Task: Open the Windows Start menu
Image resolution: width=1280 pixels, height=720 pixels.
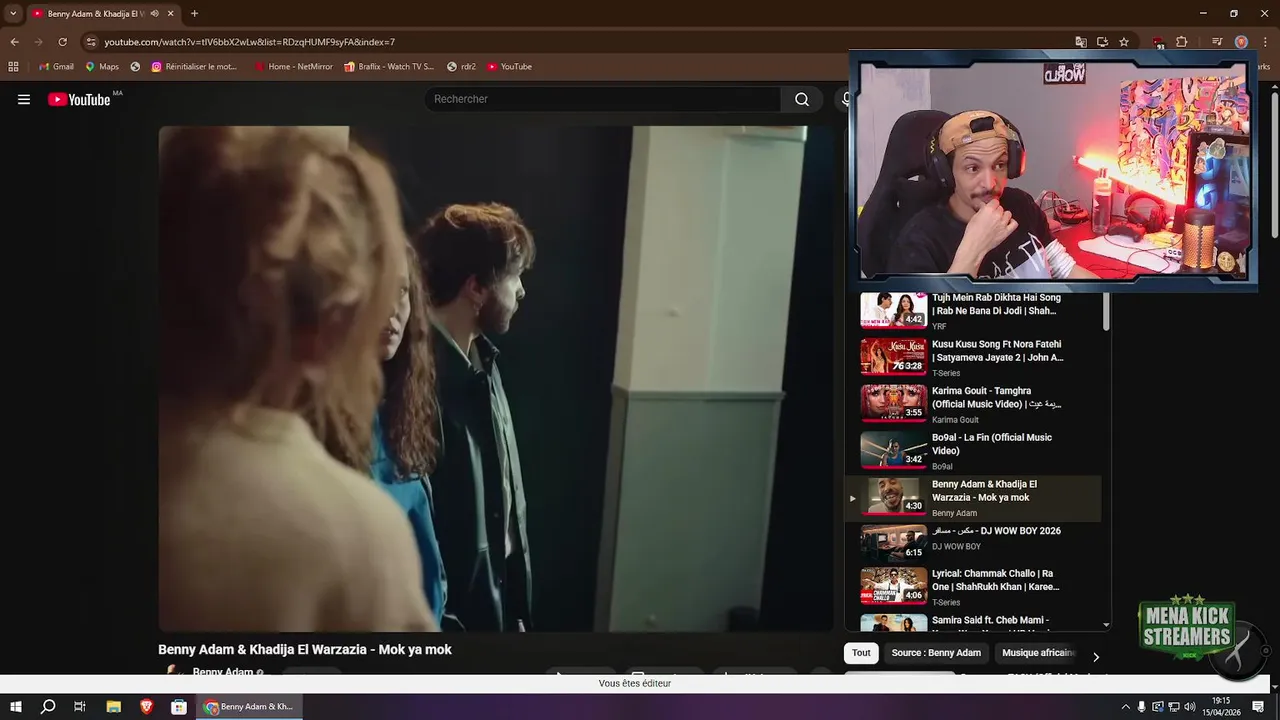Action: pyautogui.click(x=15, y=707)
